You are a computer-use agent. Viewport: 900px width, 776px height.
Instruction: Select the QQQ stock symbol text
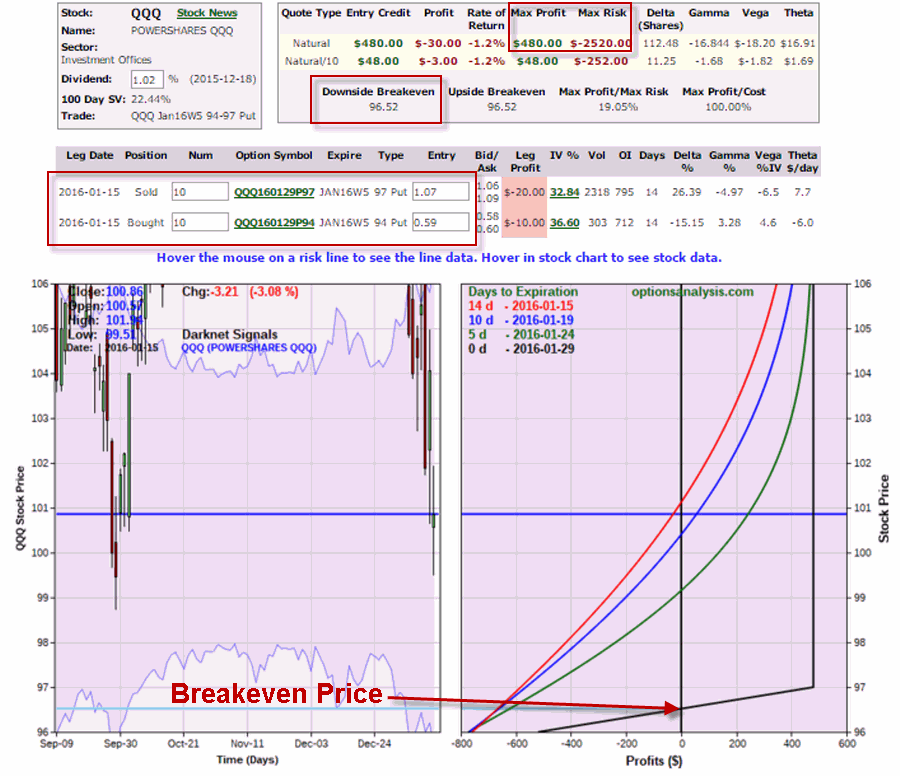click(146, 13)
